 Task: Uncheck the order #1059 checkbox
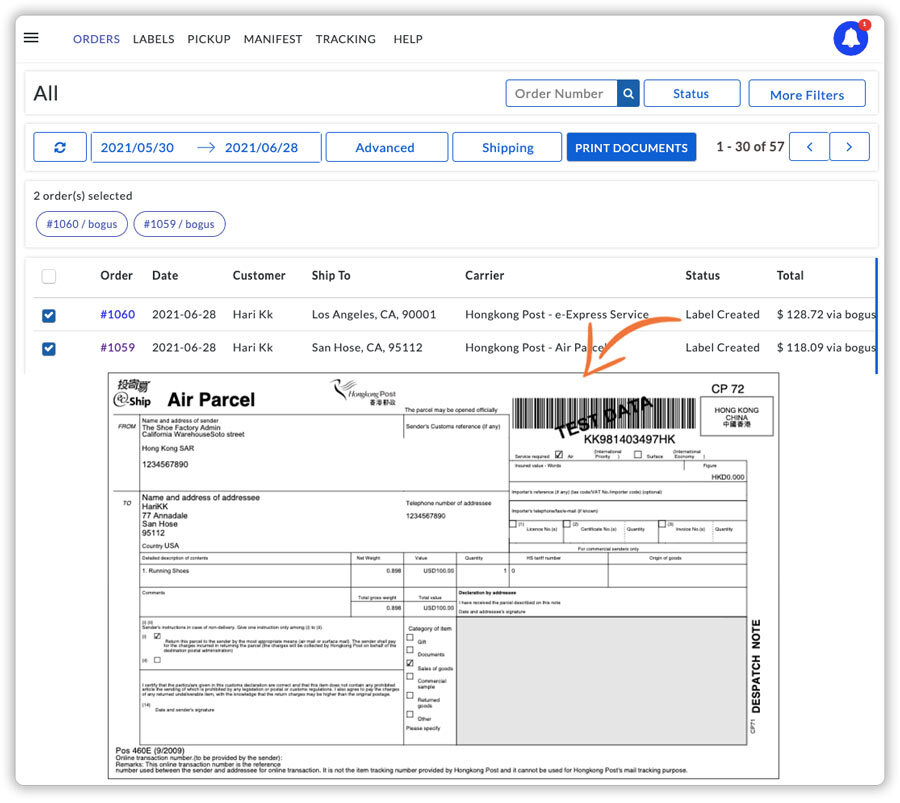tap(49, 348)
